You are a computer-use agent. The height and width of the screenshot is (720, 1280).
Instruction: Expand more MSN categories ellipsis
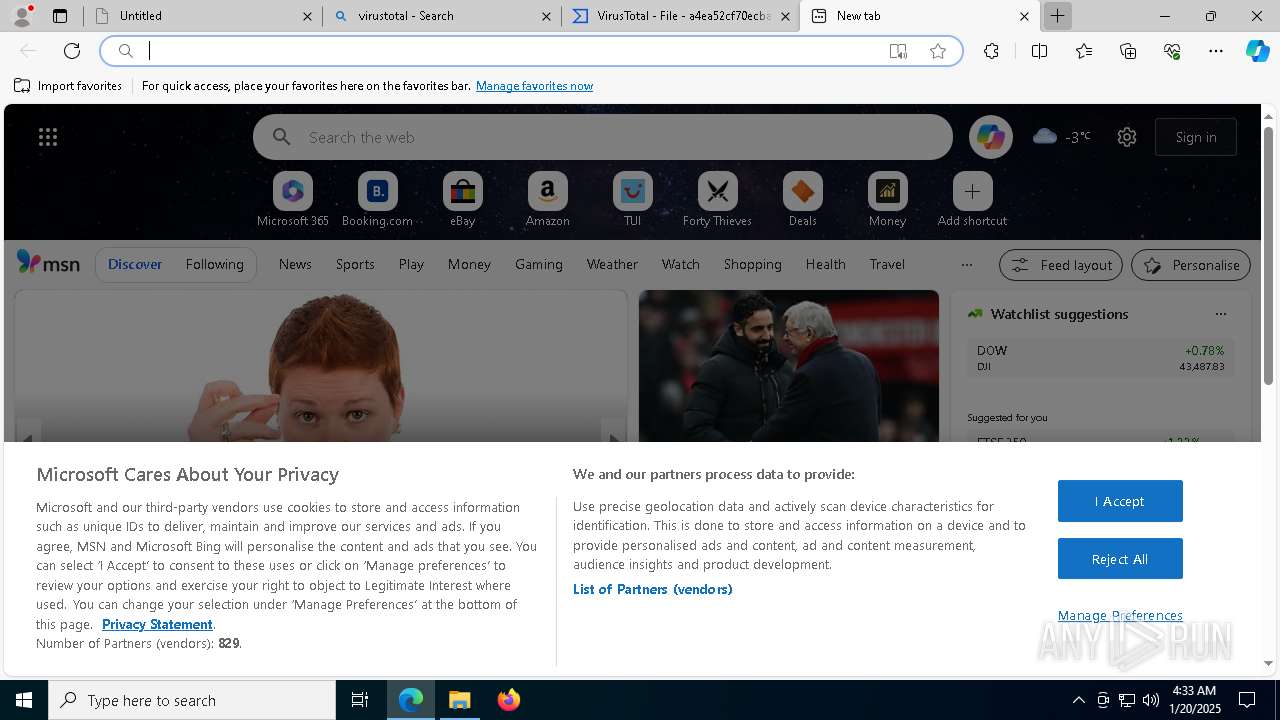point(966,264)
